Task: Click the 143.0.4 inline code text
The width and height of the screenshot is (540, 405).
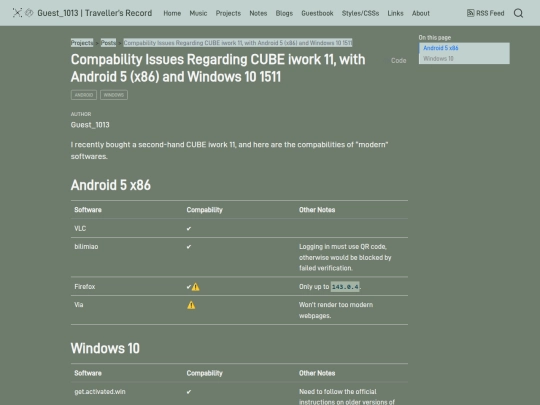Action: (345, 287)
